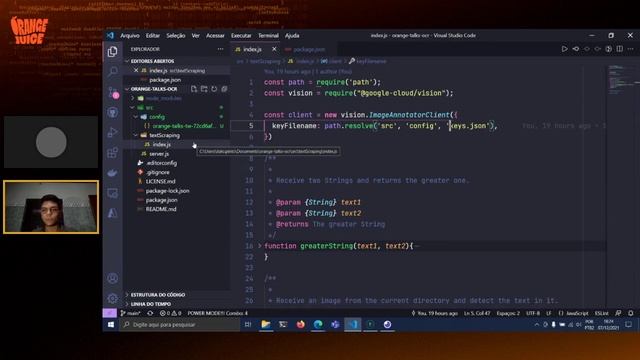Click the git branch main indicator

[x=131, y=313]
